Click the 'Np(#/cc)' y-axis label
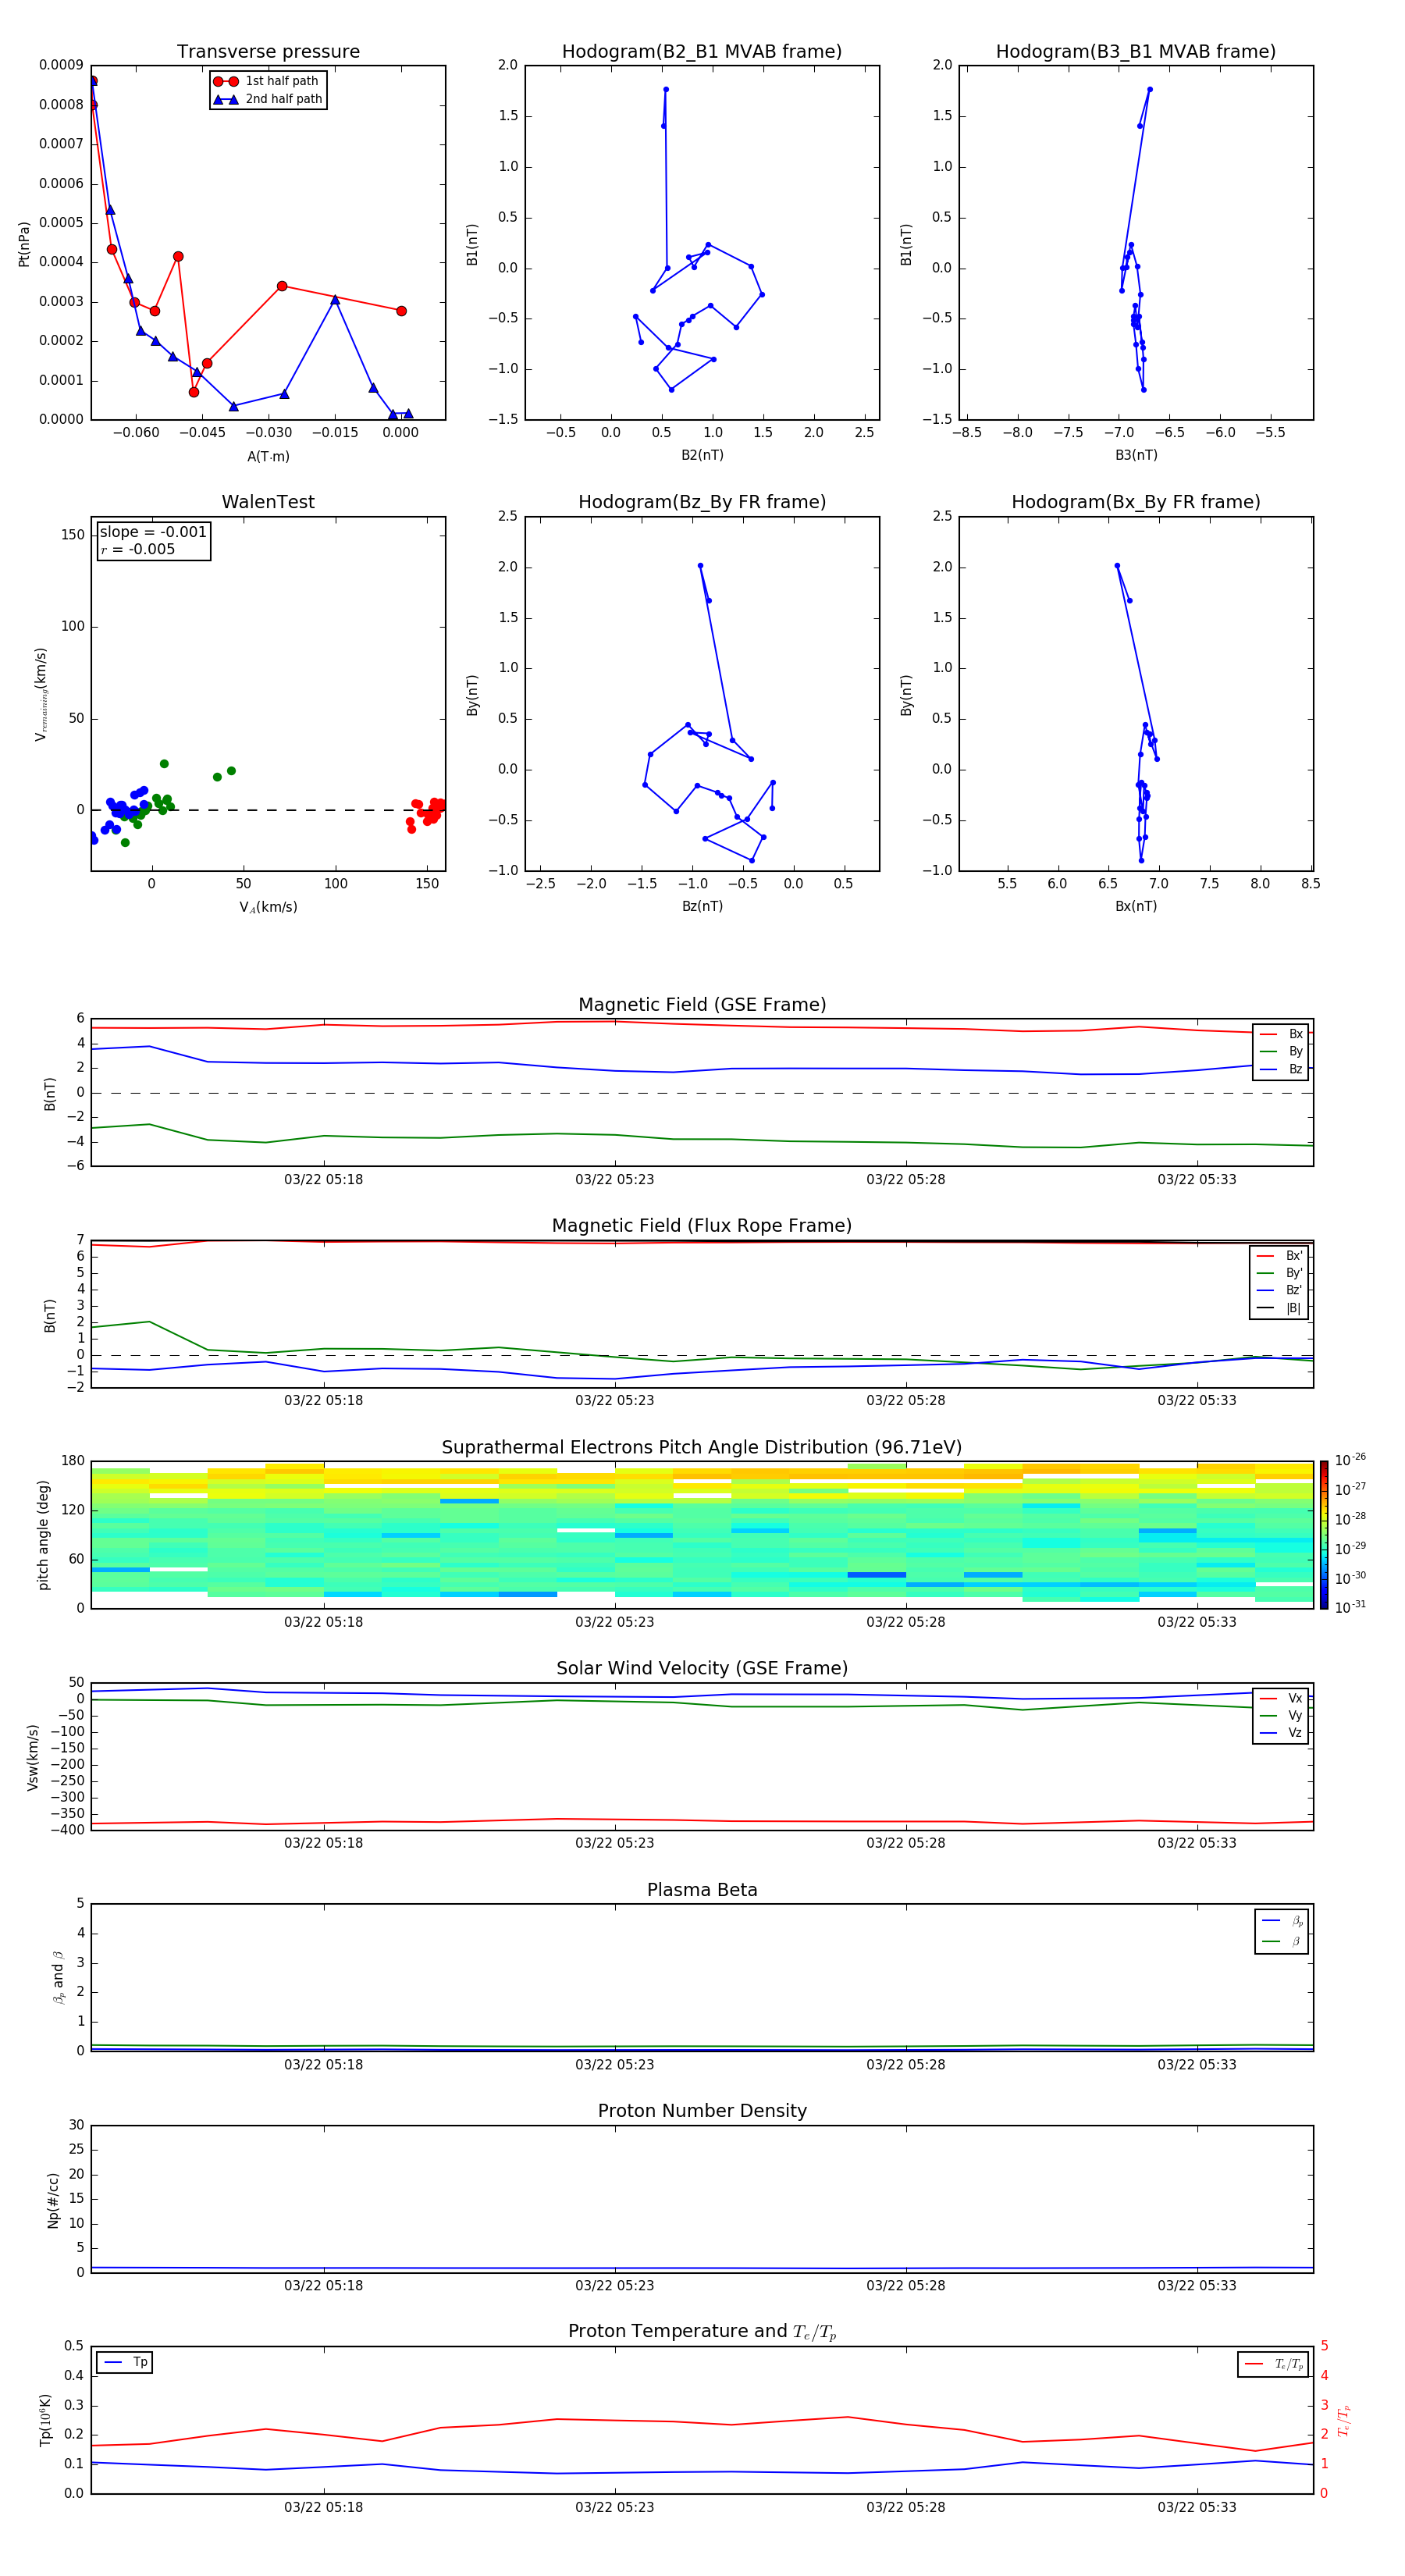Image resolution: width=1405 pixels, height=2576 pixels. [53, 2200]
